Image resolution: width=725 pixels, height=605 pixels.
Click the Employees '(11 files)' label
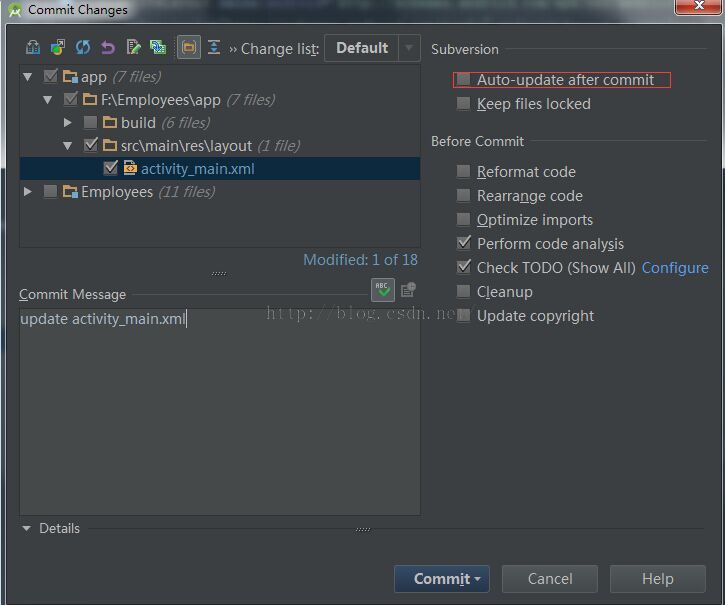(187, 191)
